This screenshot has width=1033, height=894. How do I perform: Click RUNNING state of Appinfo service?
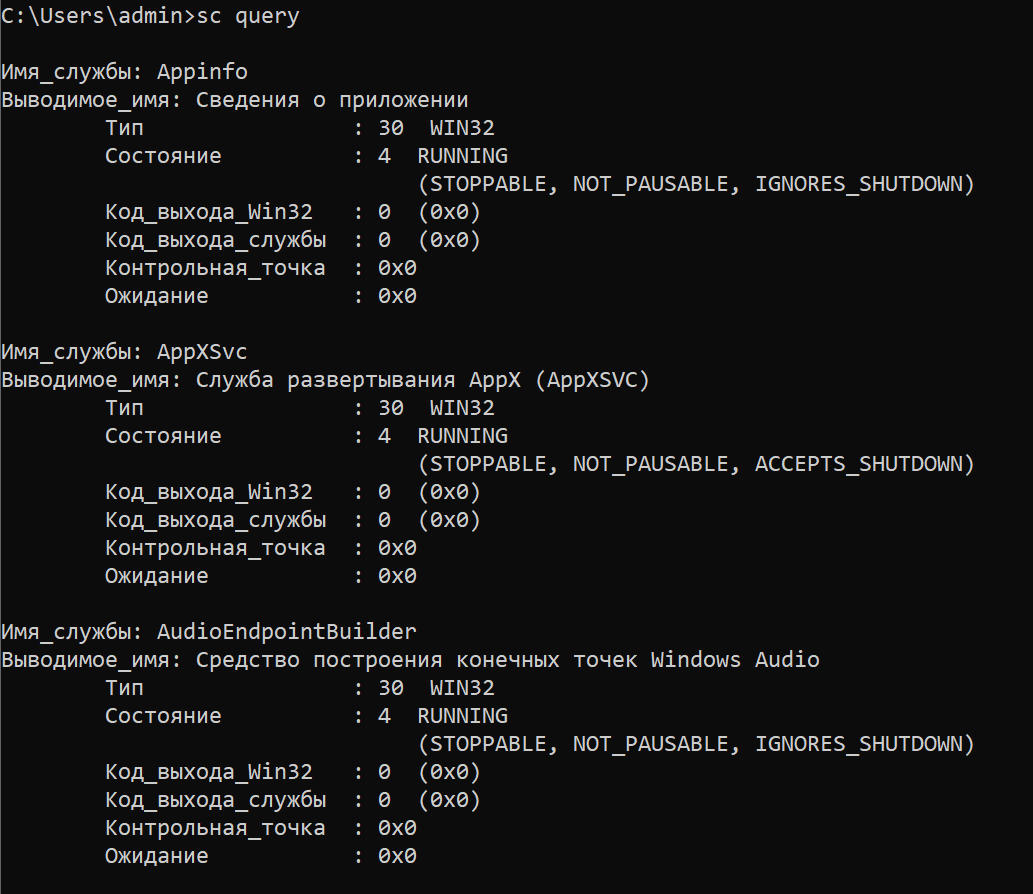462,156
